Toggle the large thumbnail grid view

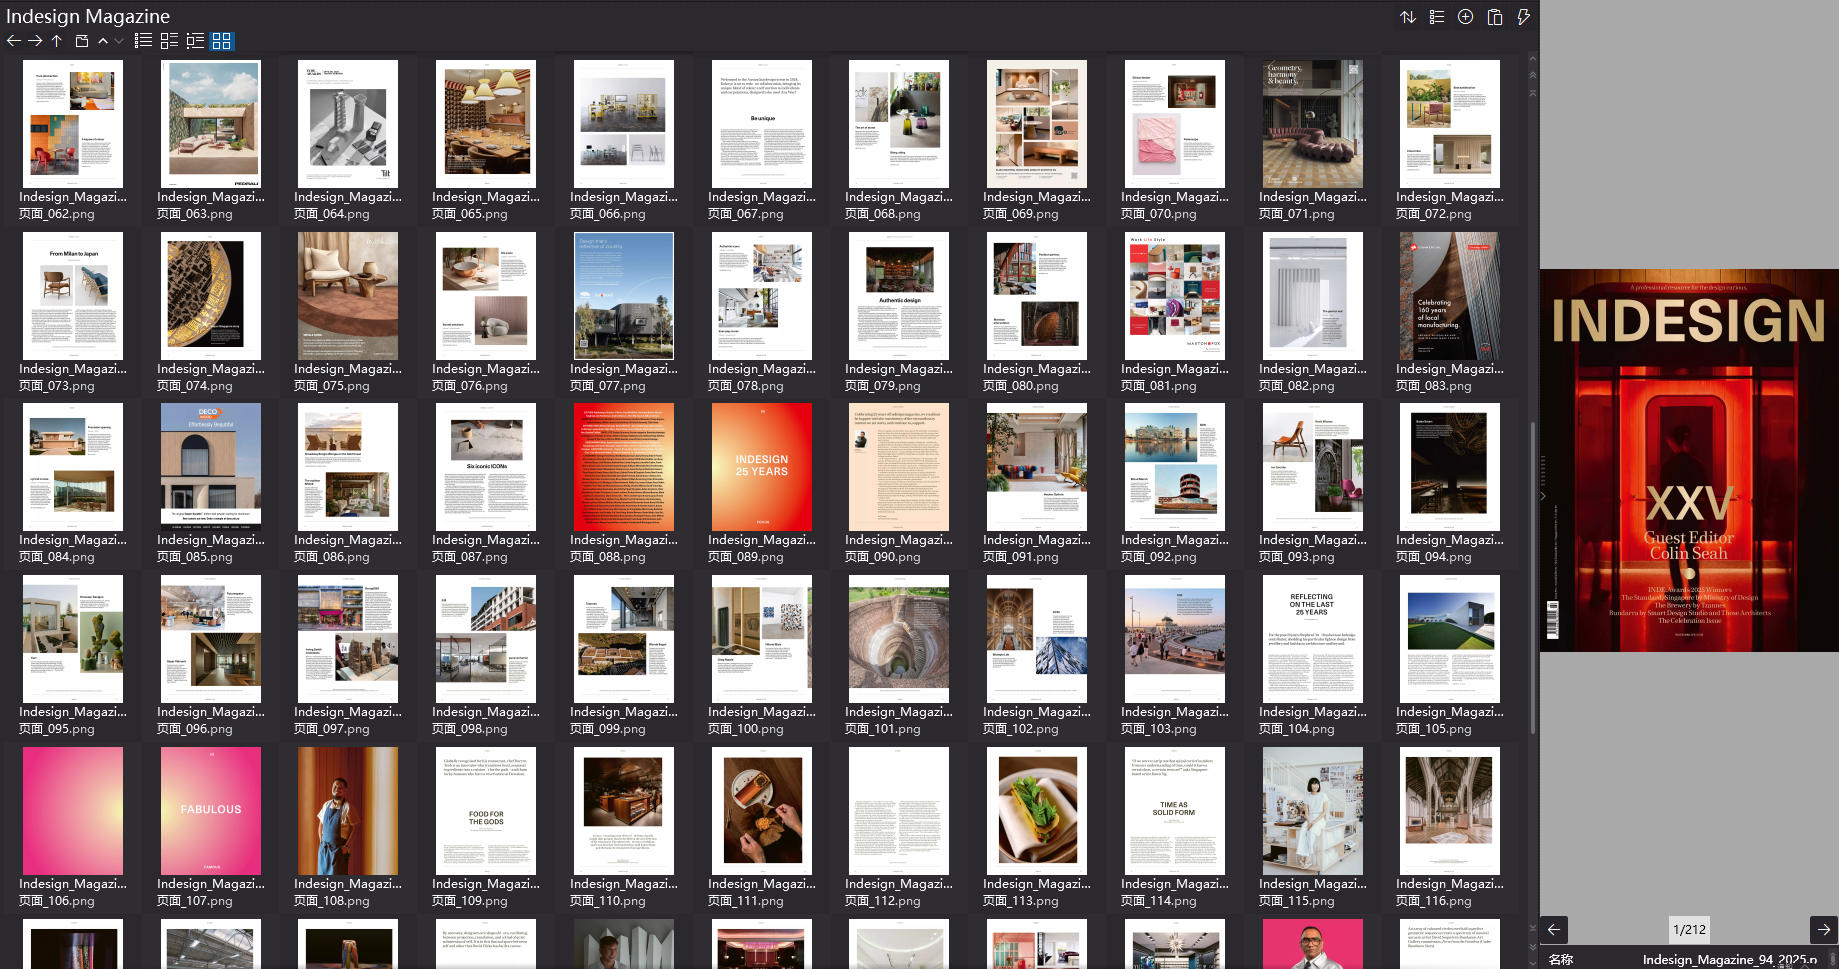(222, 41)
